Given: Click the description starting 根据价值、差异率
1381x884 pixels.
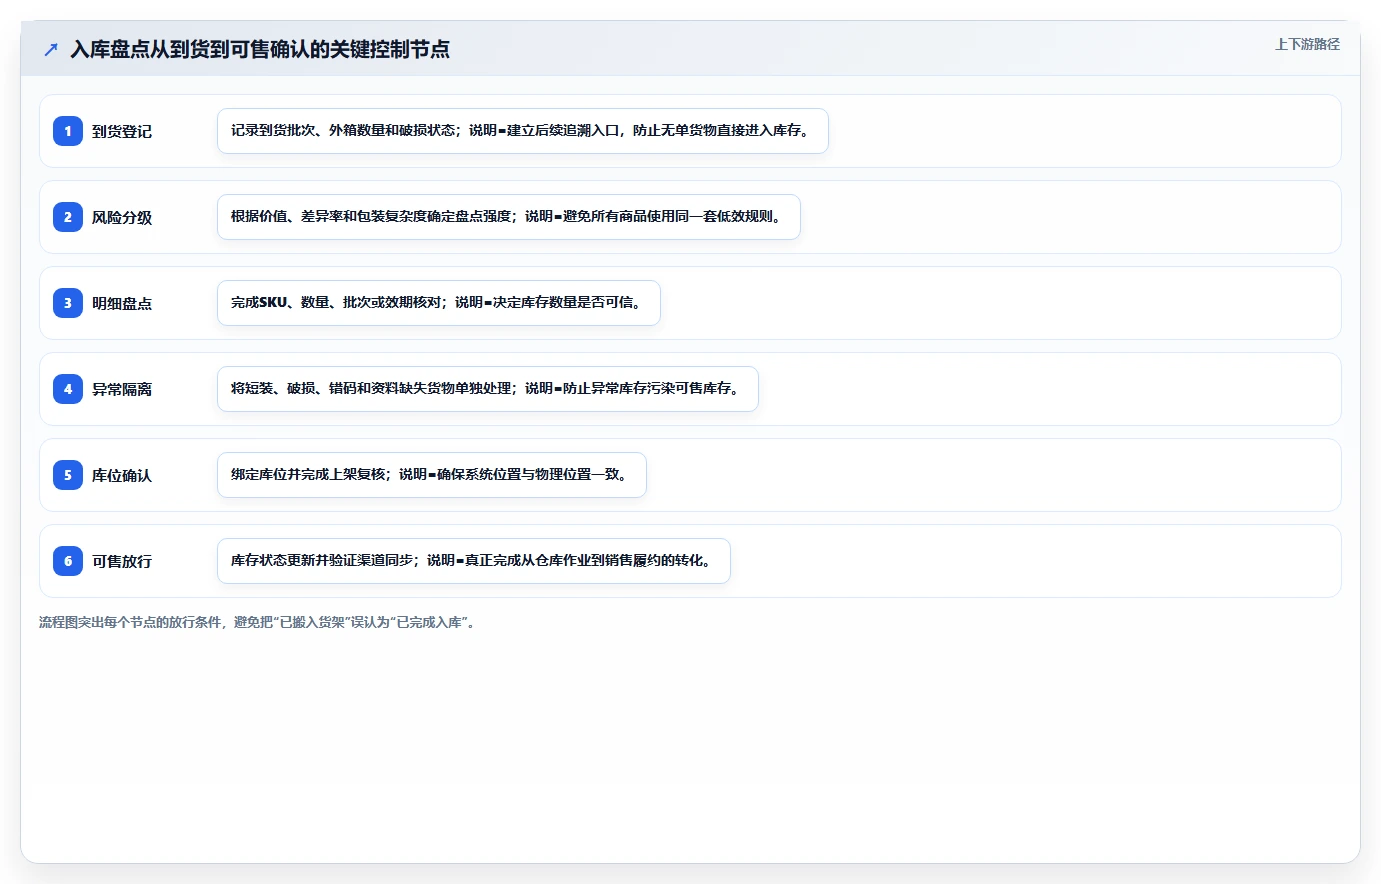Looking at the screenshot, I should pos(509,217).
